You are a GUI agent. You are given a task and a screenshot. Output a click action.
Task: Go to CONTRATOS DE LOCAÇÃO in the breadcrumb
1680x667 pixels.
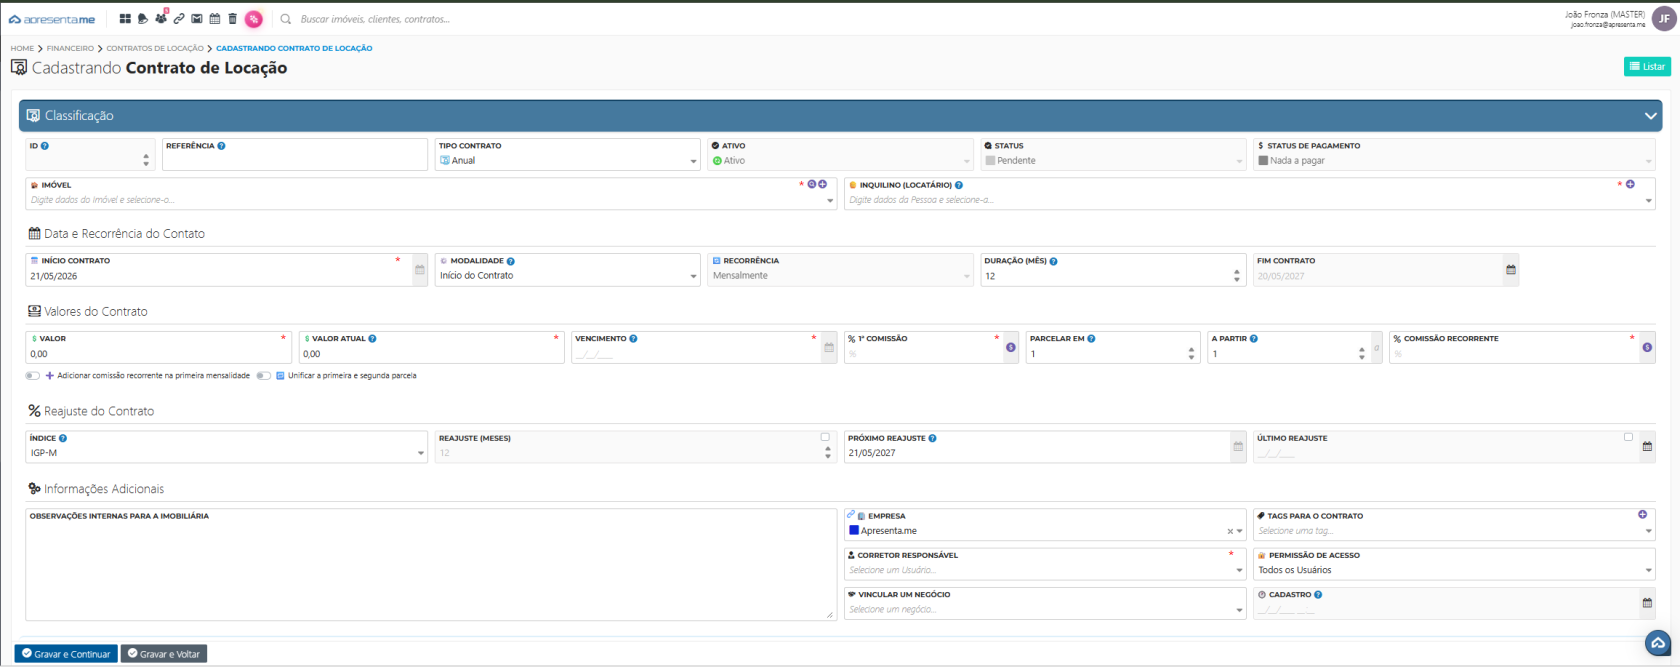click(155, 48)
